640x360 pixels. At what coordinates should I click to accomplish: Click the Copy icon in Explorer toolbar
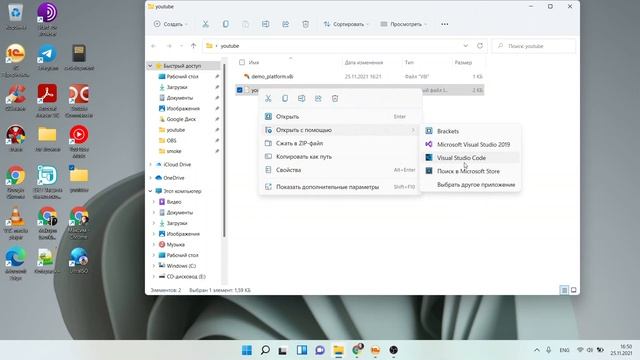coord(225,24)
